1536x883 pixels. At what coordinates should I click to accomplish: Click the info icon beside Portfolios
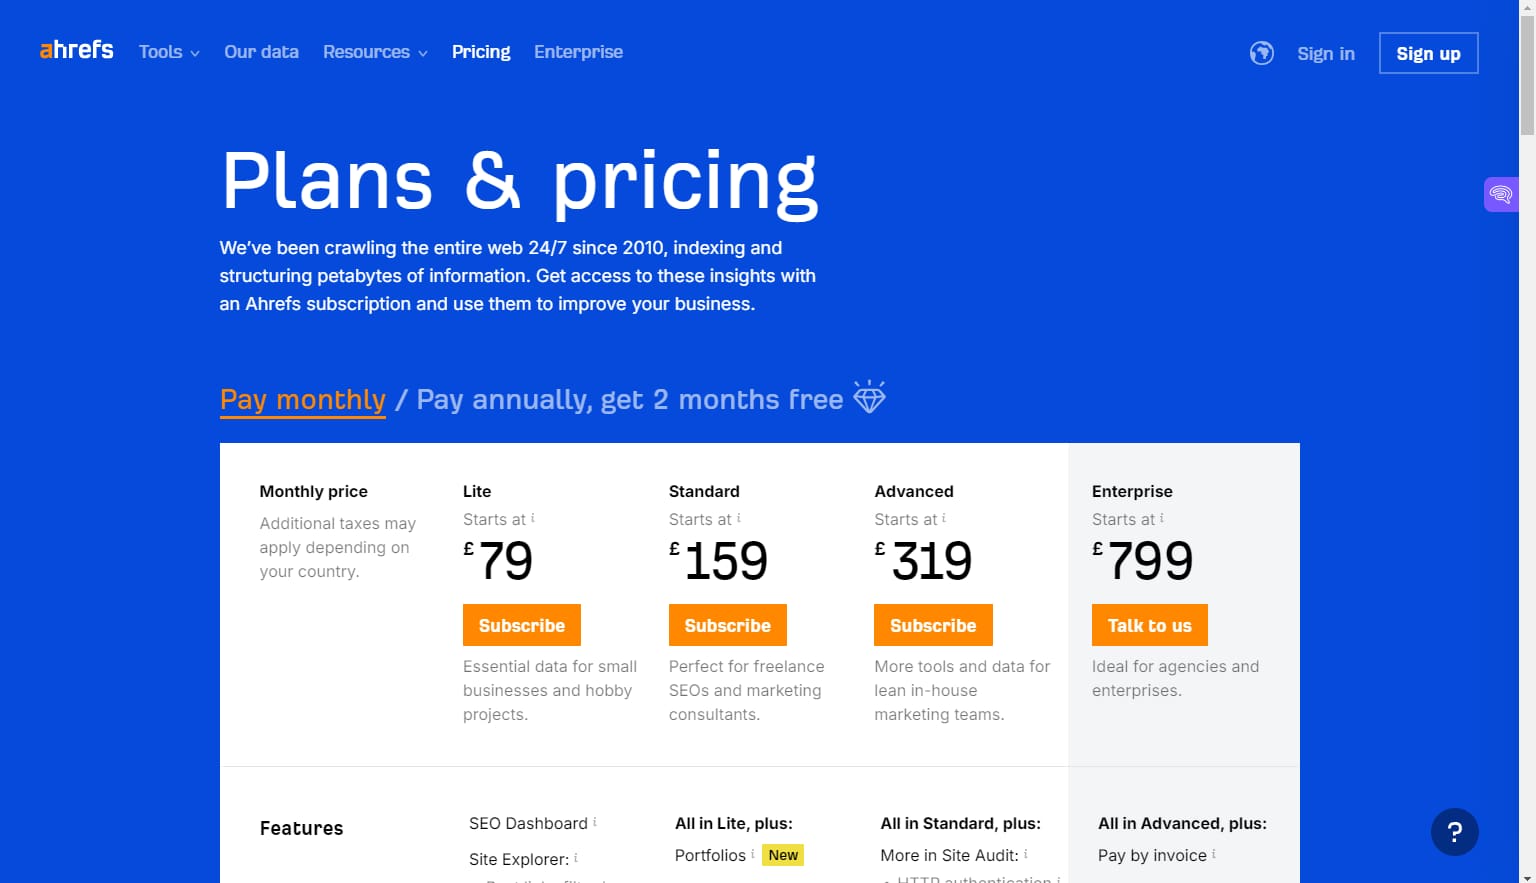click(752, 854)
